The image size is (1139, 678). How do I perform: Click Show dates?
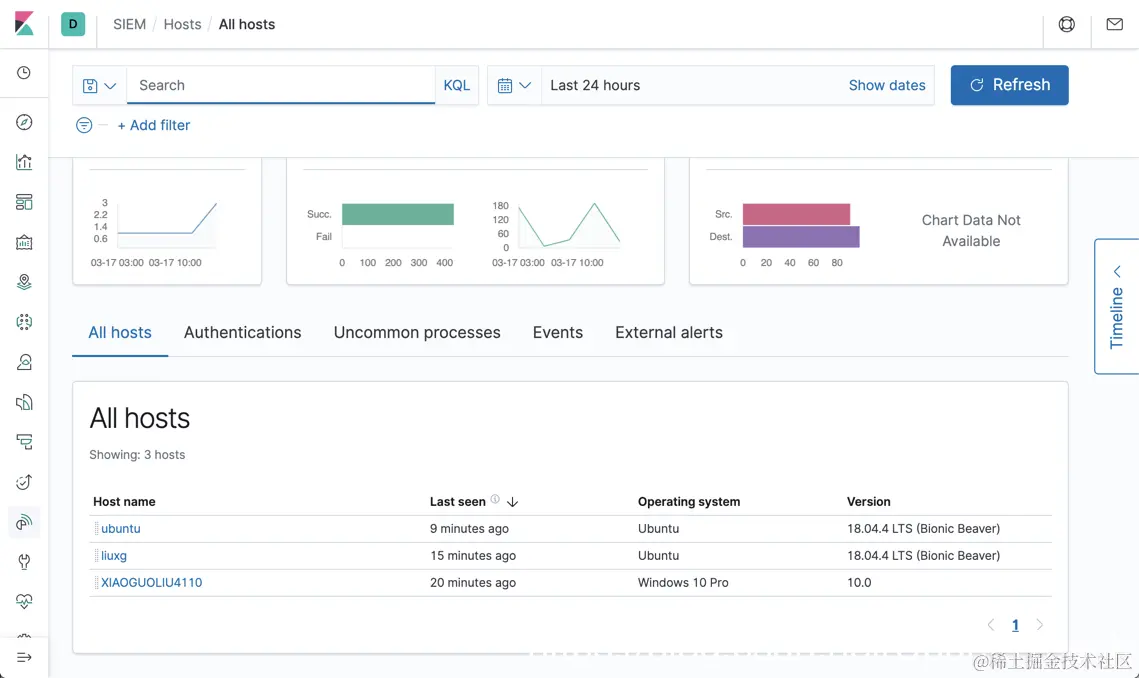(x=887, y=85)
